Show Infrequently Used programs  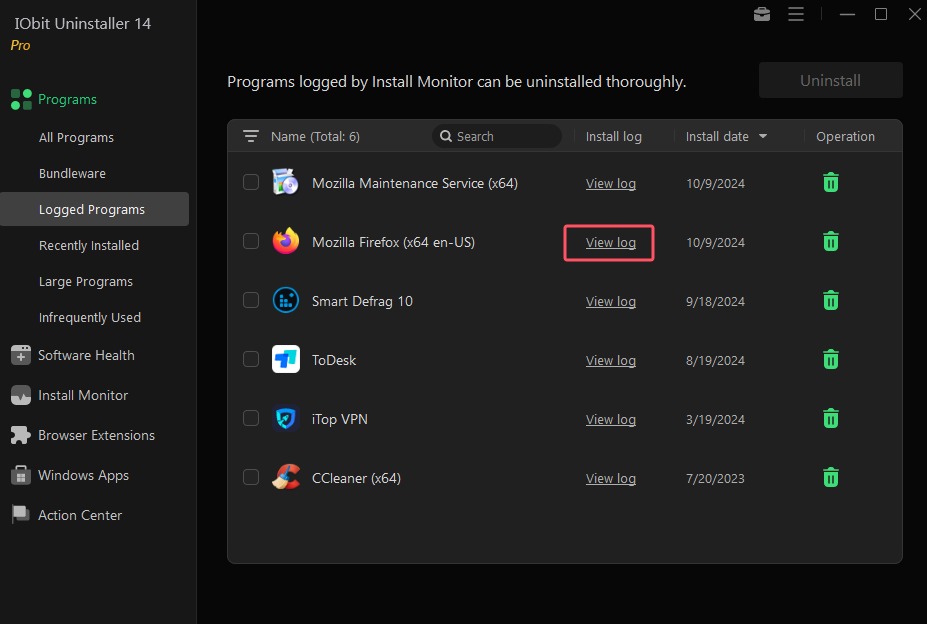[90, 318]
